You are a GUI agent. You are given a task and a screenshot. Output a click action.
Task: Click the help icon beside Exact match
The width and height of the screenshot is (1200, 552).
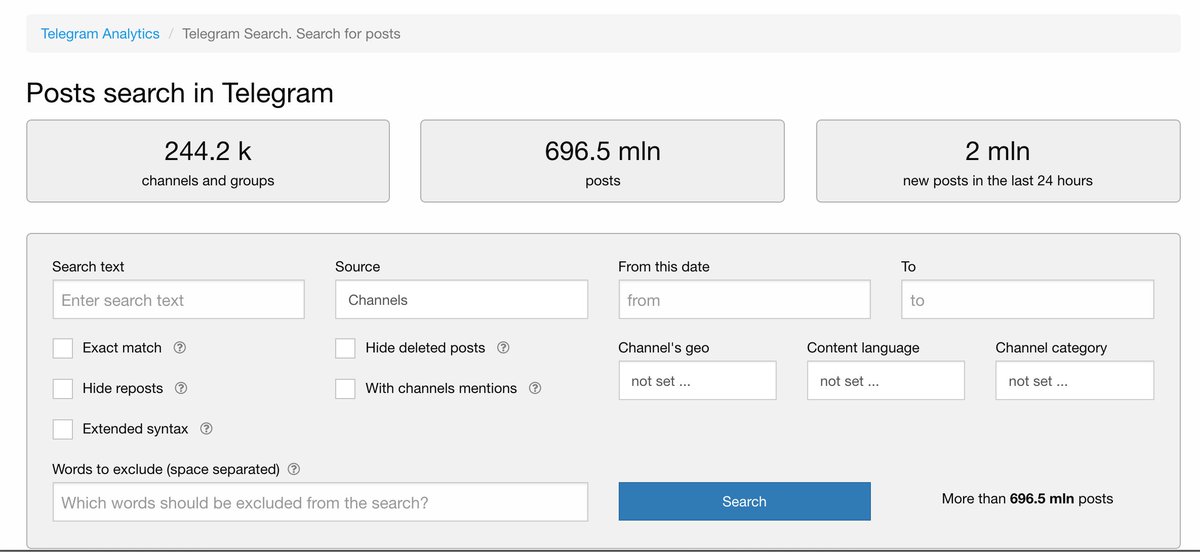coord(180,348)
